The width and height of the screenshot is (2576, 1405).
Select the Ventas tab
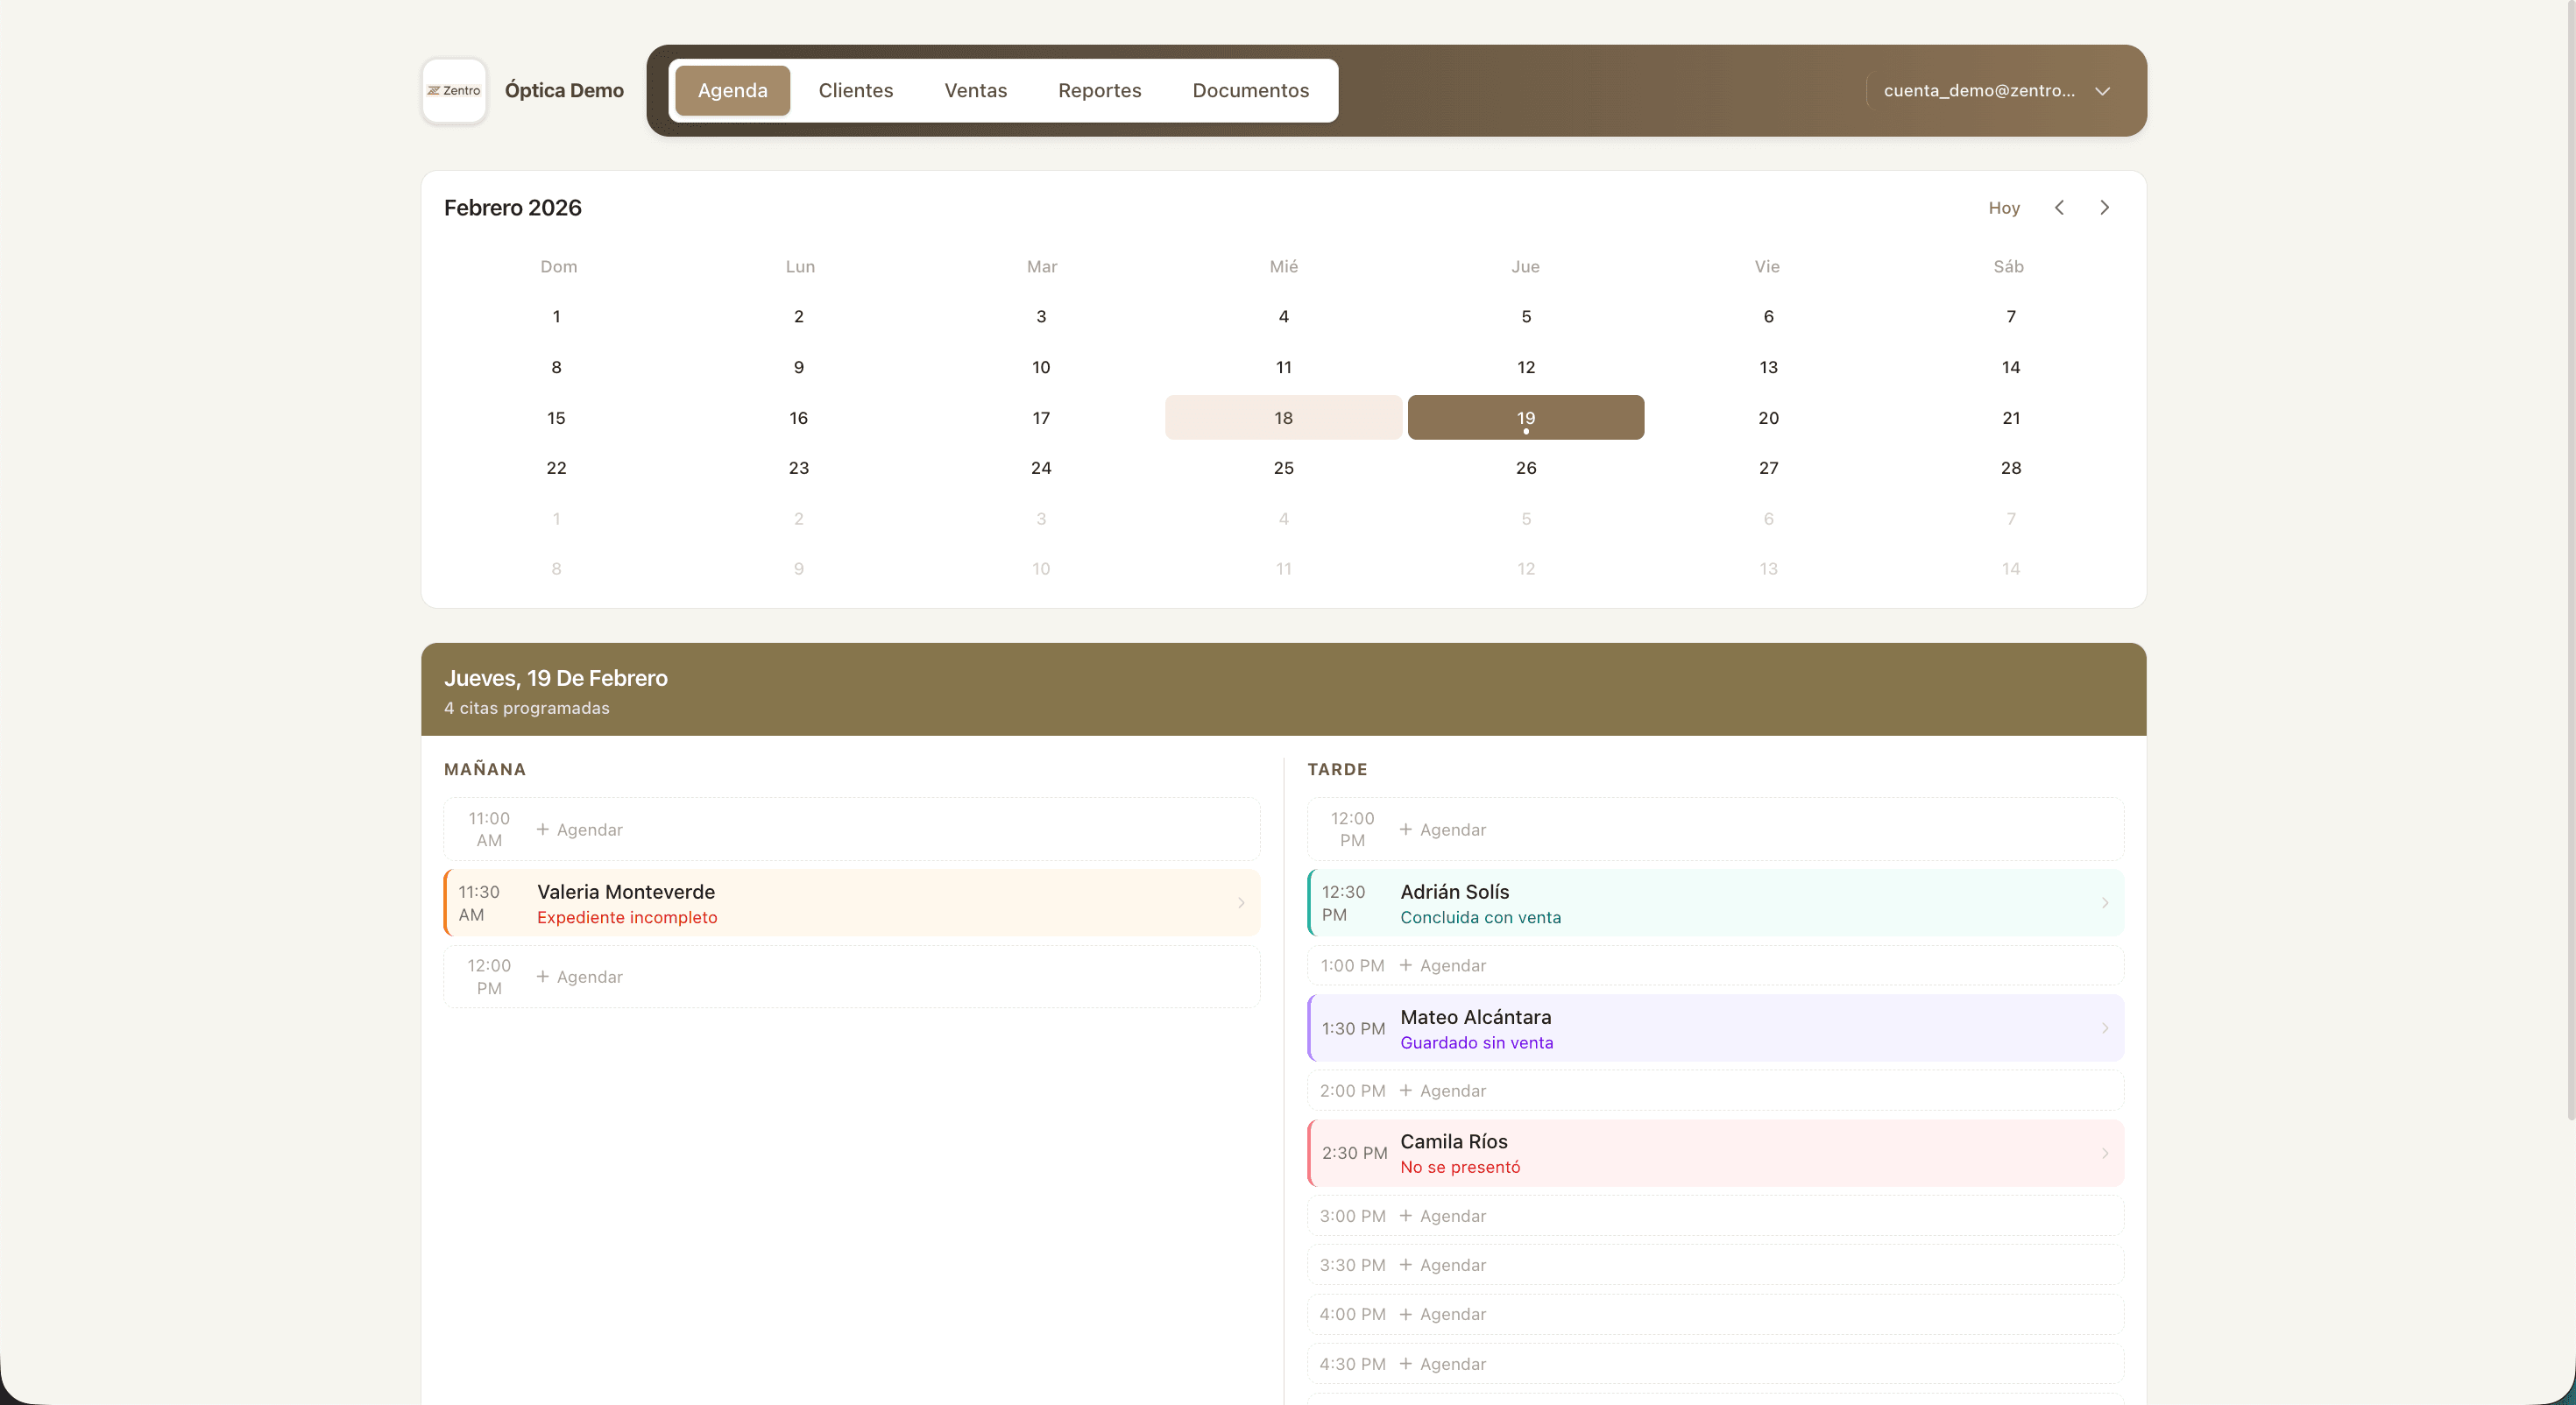pos(975,90)
